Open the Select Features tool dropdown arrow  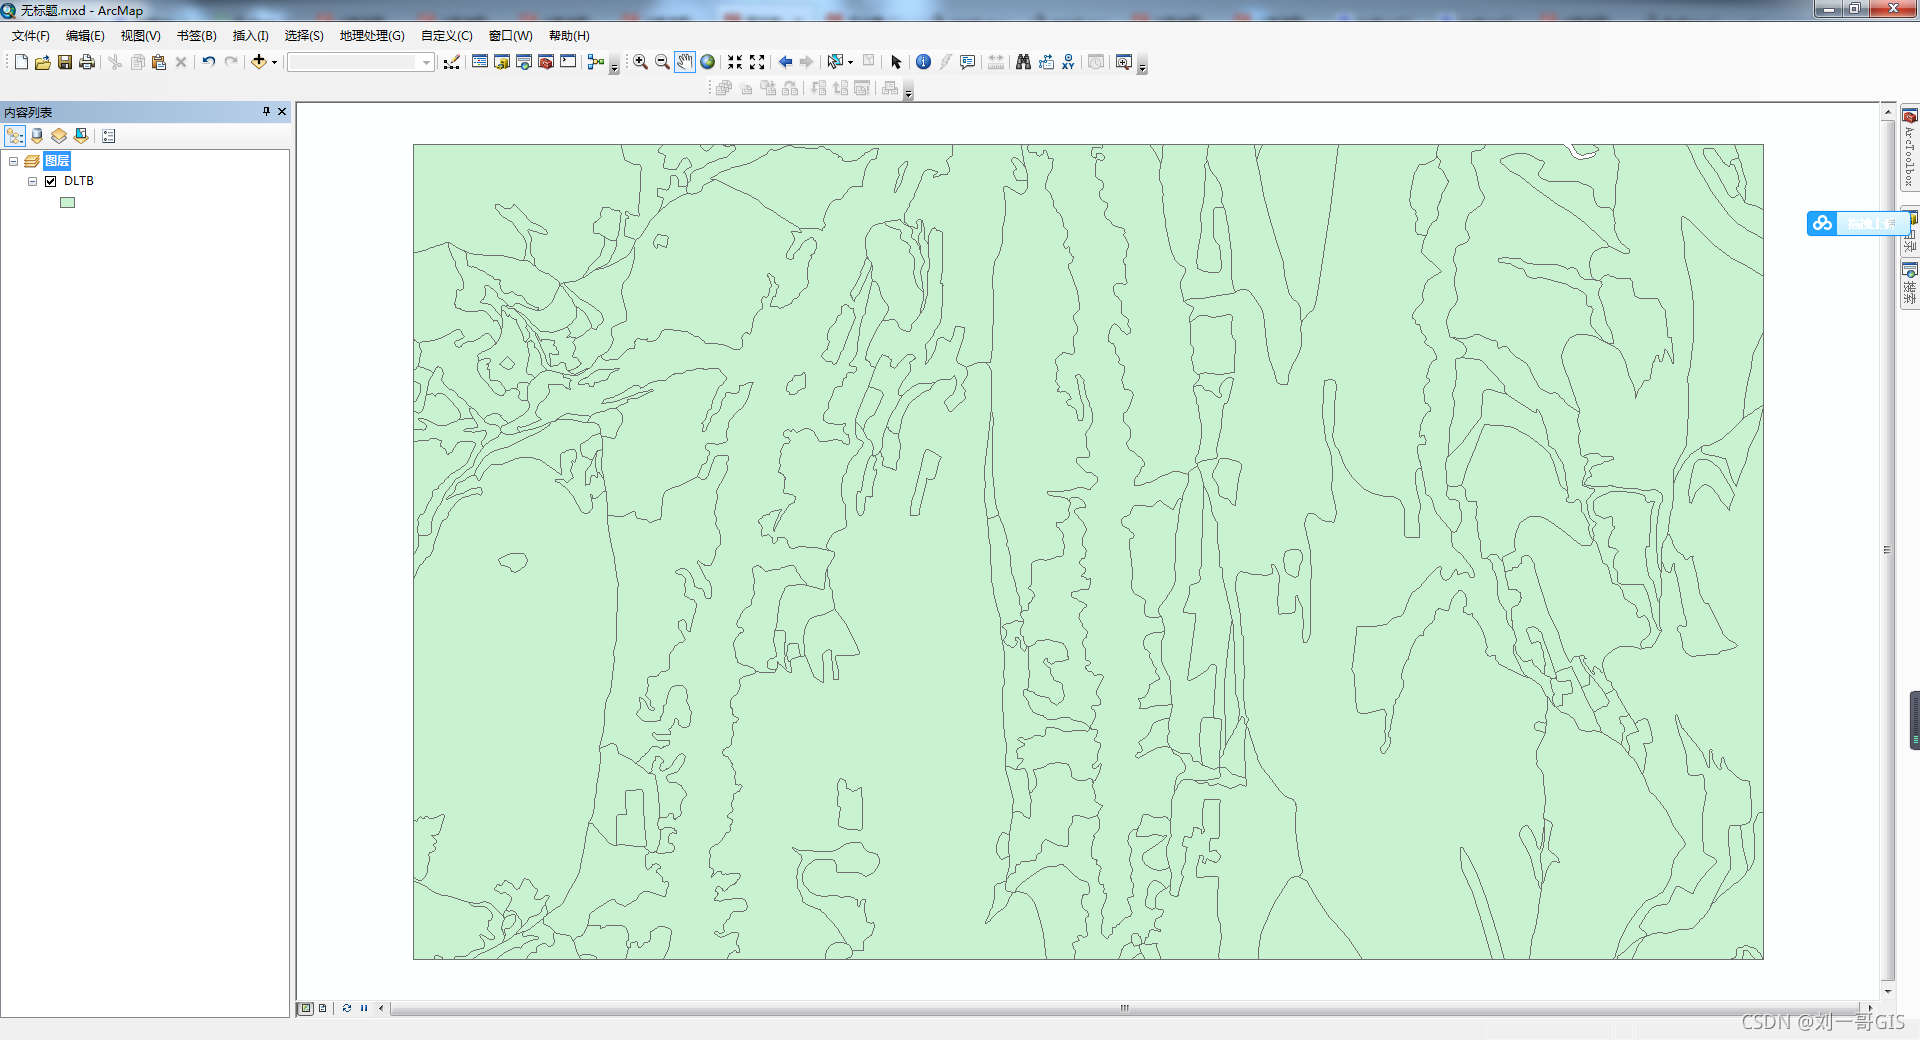pos(850,62)
